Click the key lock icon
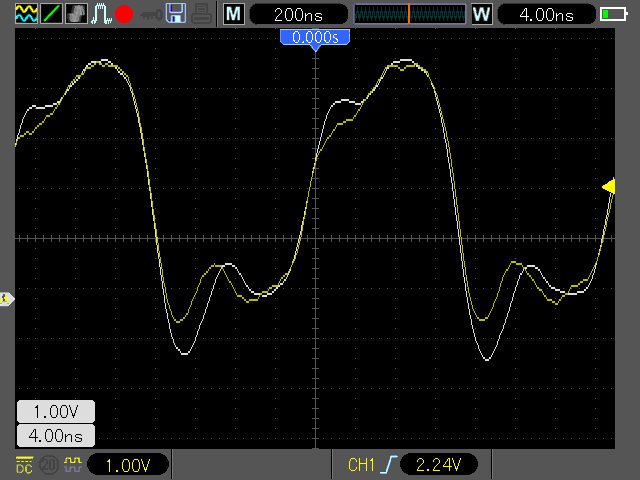This screenshot has width=640, height=480. (151, 16)
